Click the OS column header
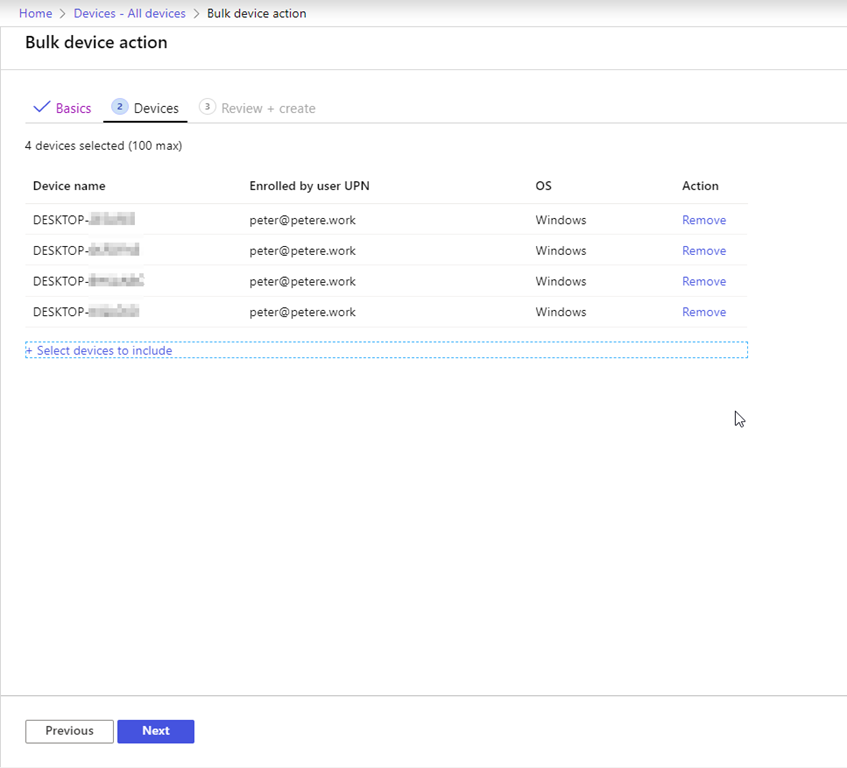This screenshot has width=847, height=768. tap(543, 186)
